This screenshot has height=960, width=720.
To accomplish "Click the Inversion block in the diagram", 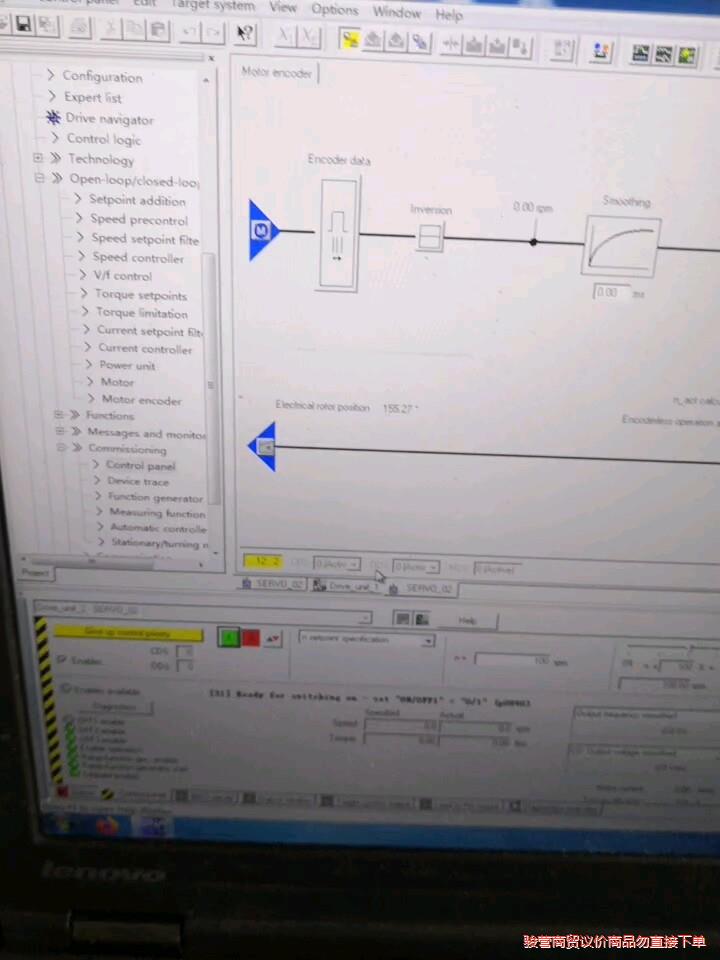I will tap(430, 237).
